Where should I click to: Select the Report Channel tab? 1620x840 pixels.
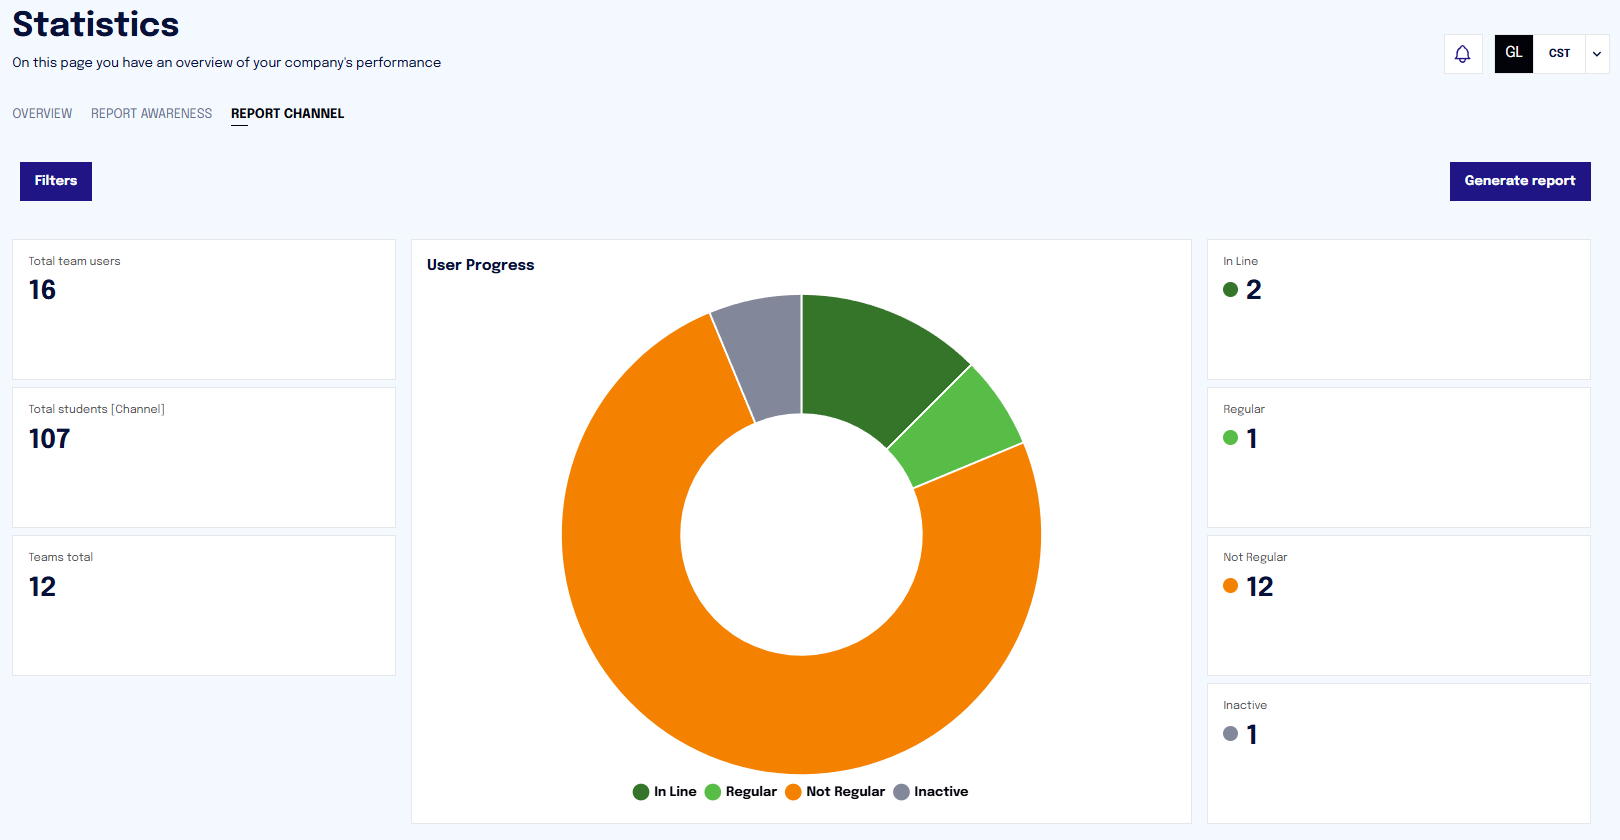[x=287, y=113]
